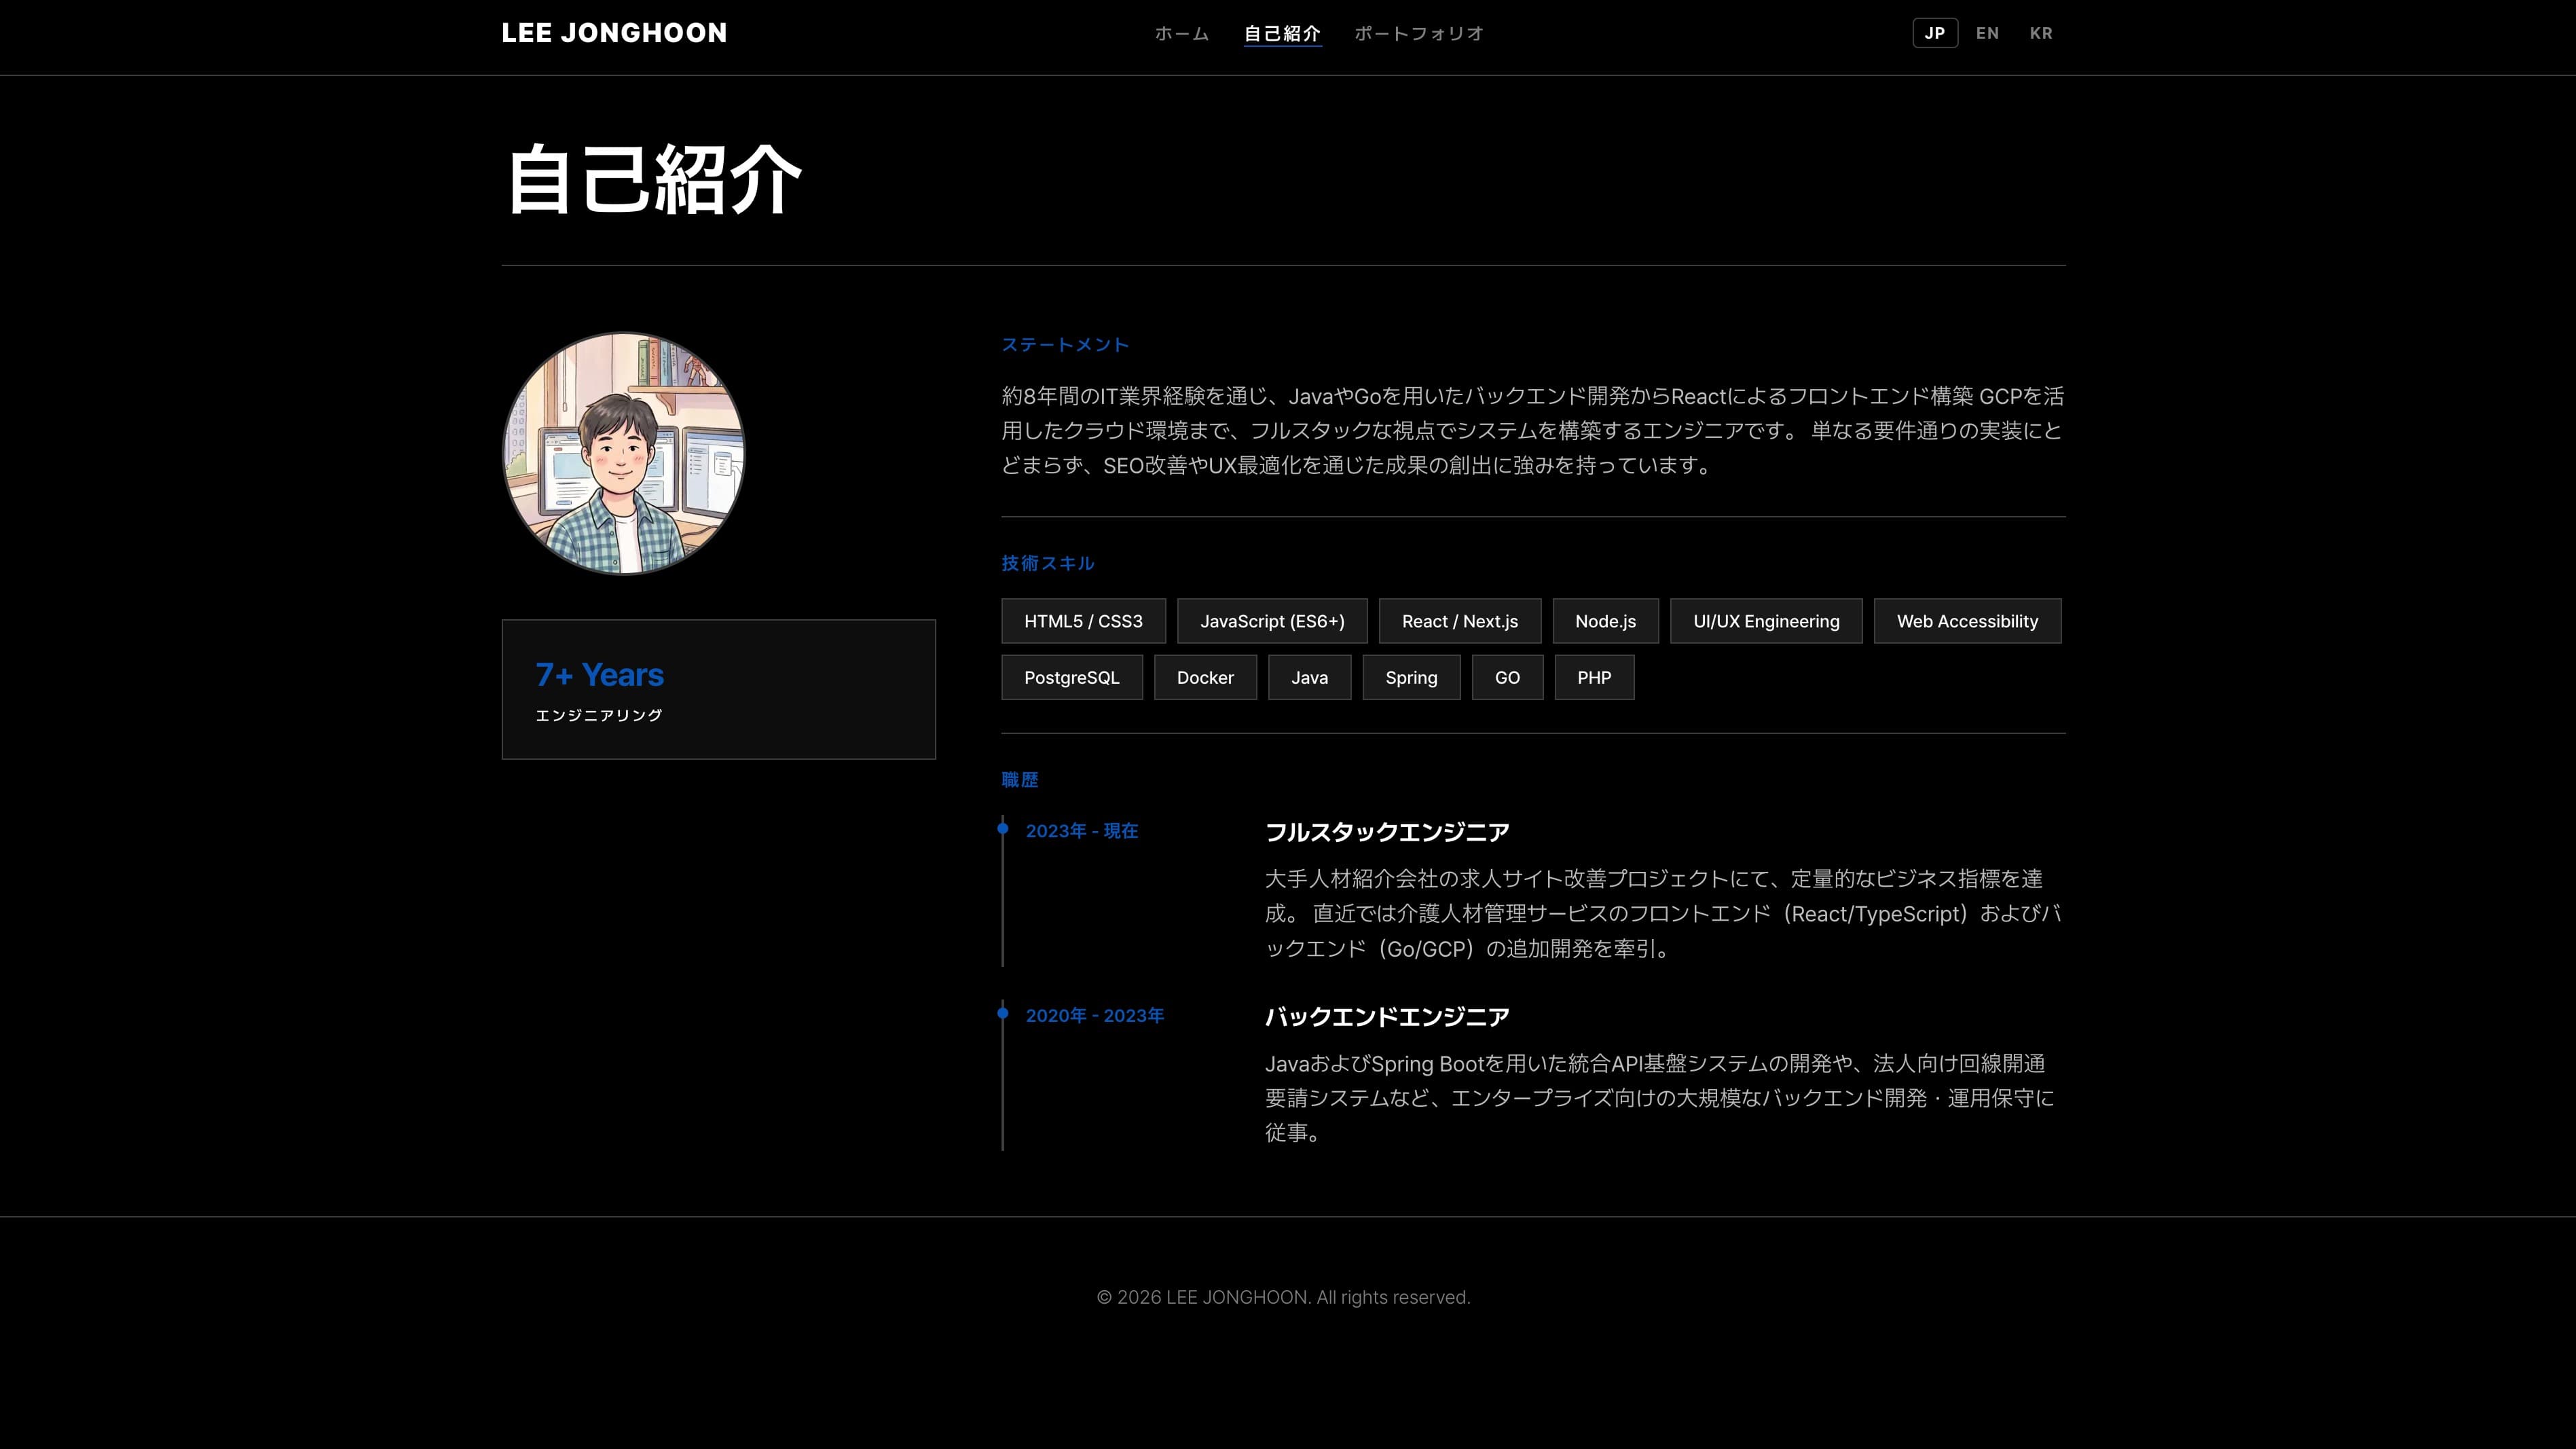
Task: Click the HTML5 / CSS3 skill tag
Action: pos(1083,621)
